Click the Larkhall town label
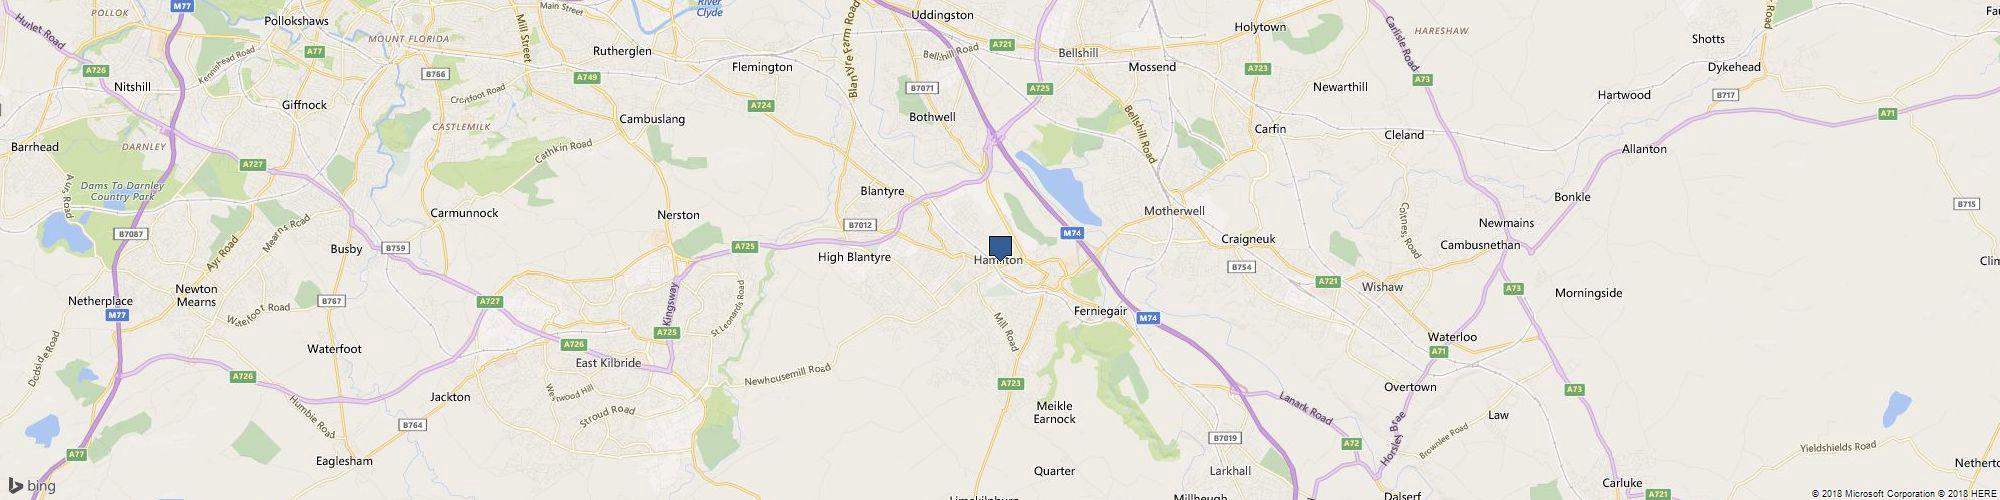Image resolution: width=2000 pixels, height=500 pixels. coord(1229,471)
